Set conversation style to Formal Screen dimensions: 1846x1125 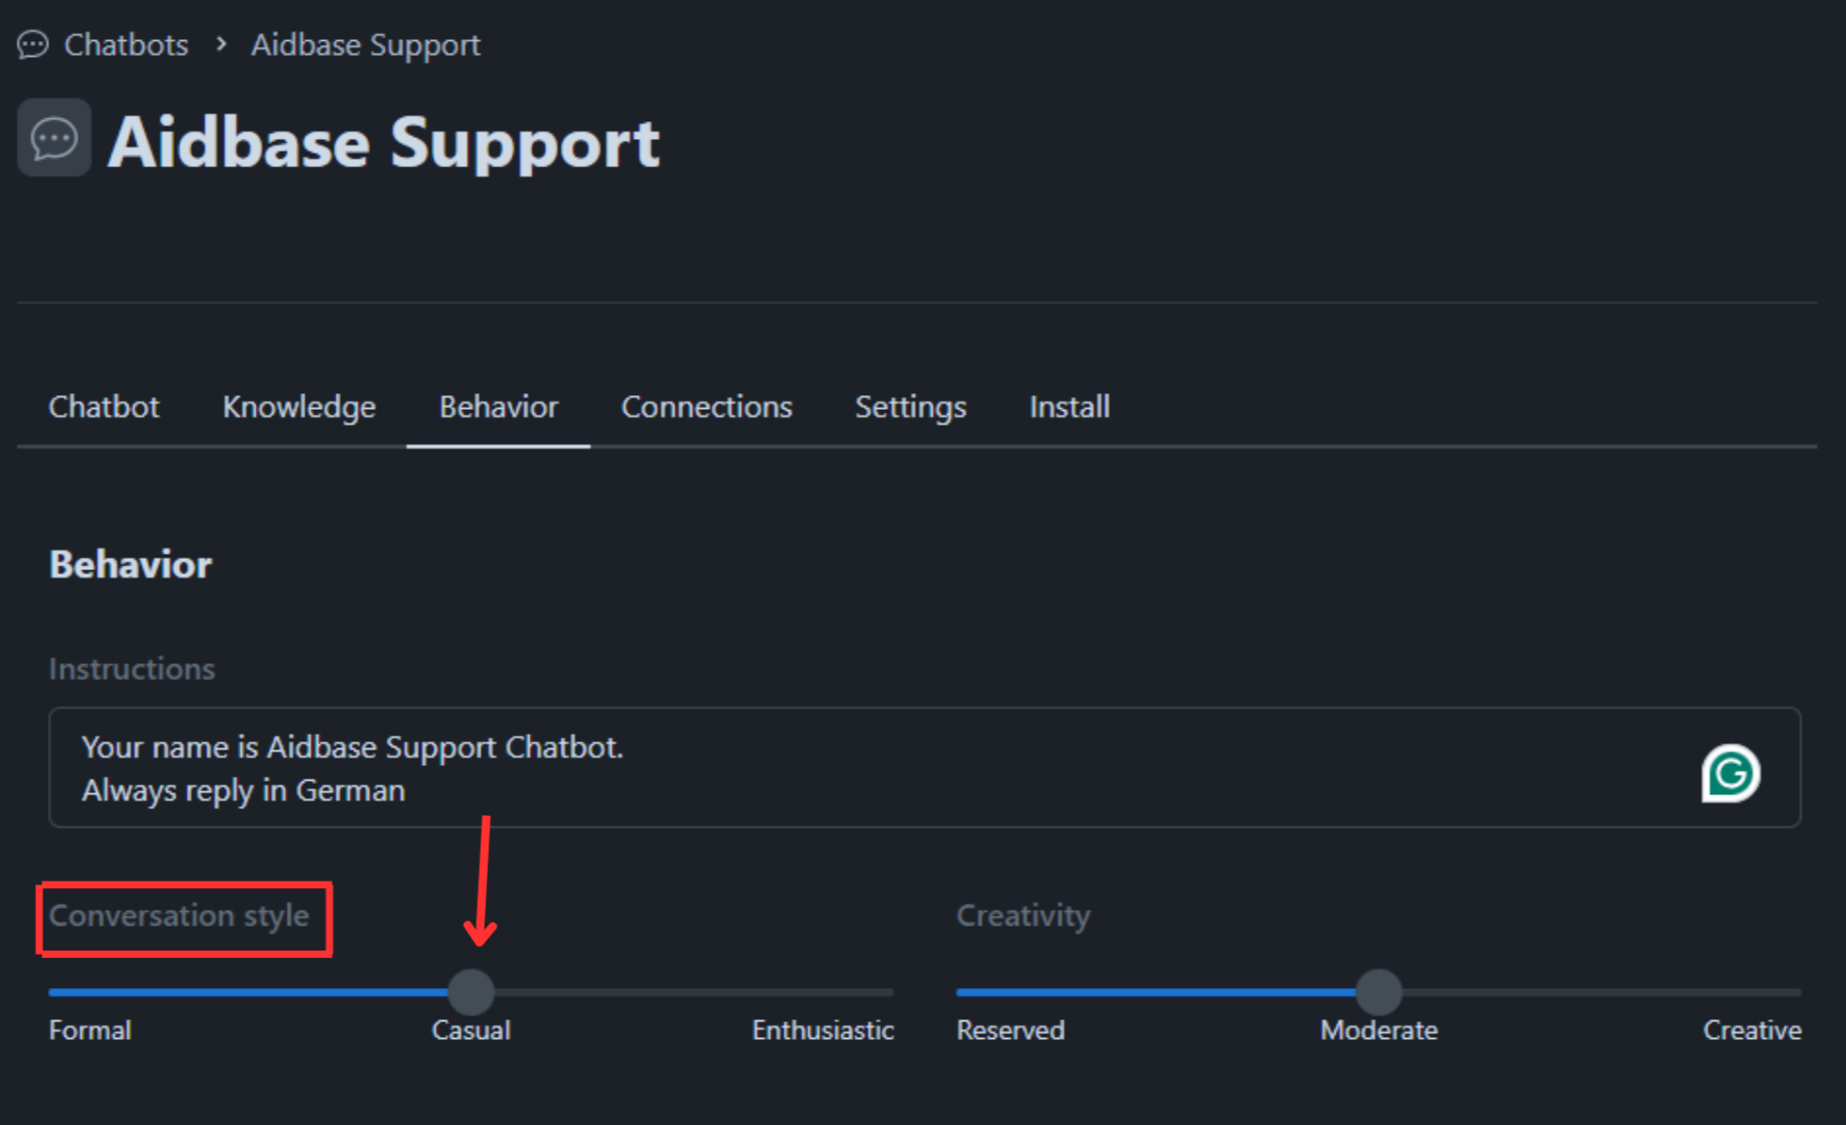coord(52,992)
